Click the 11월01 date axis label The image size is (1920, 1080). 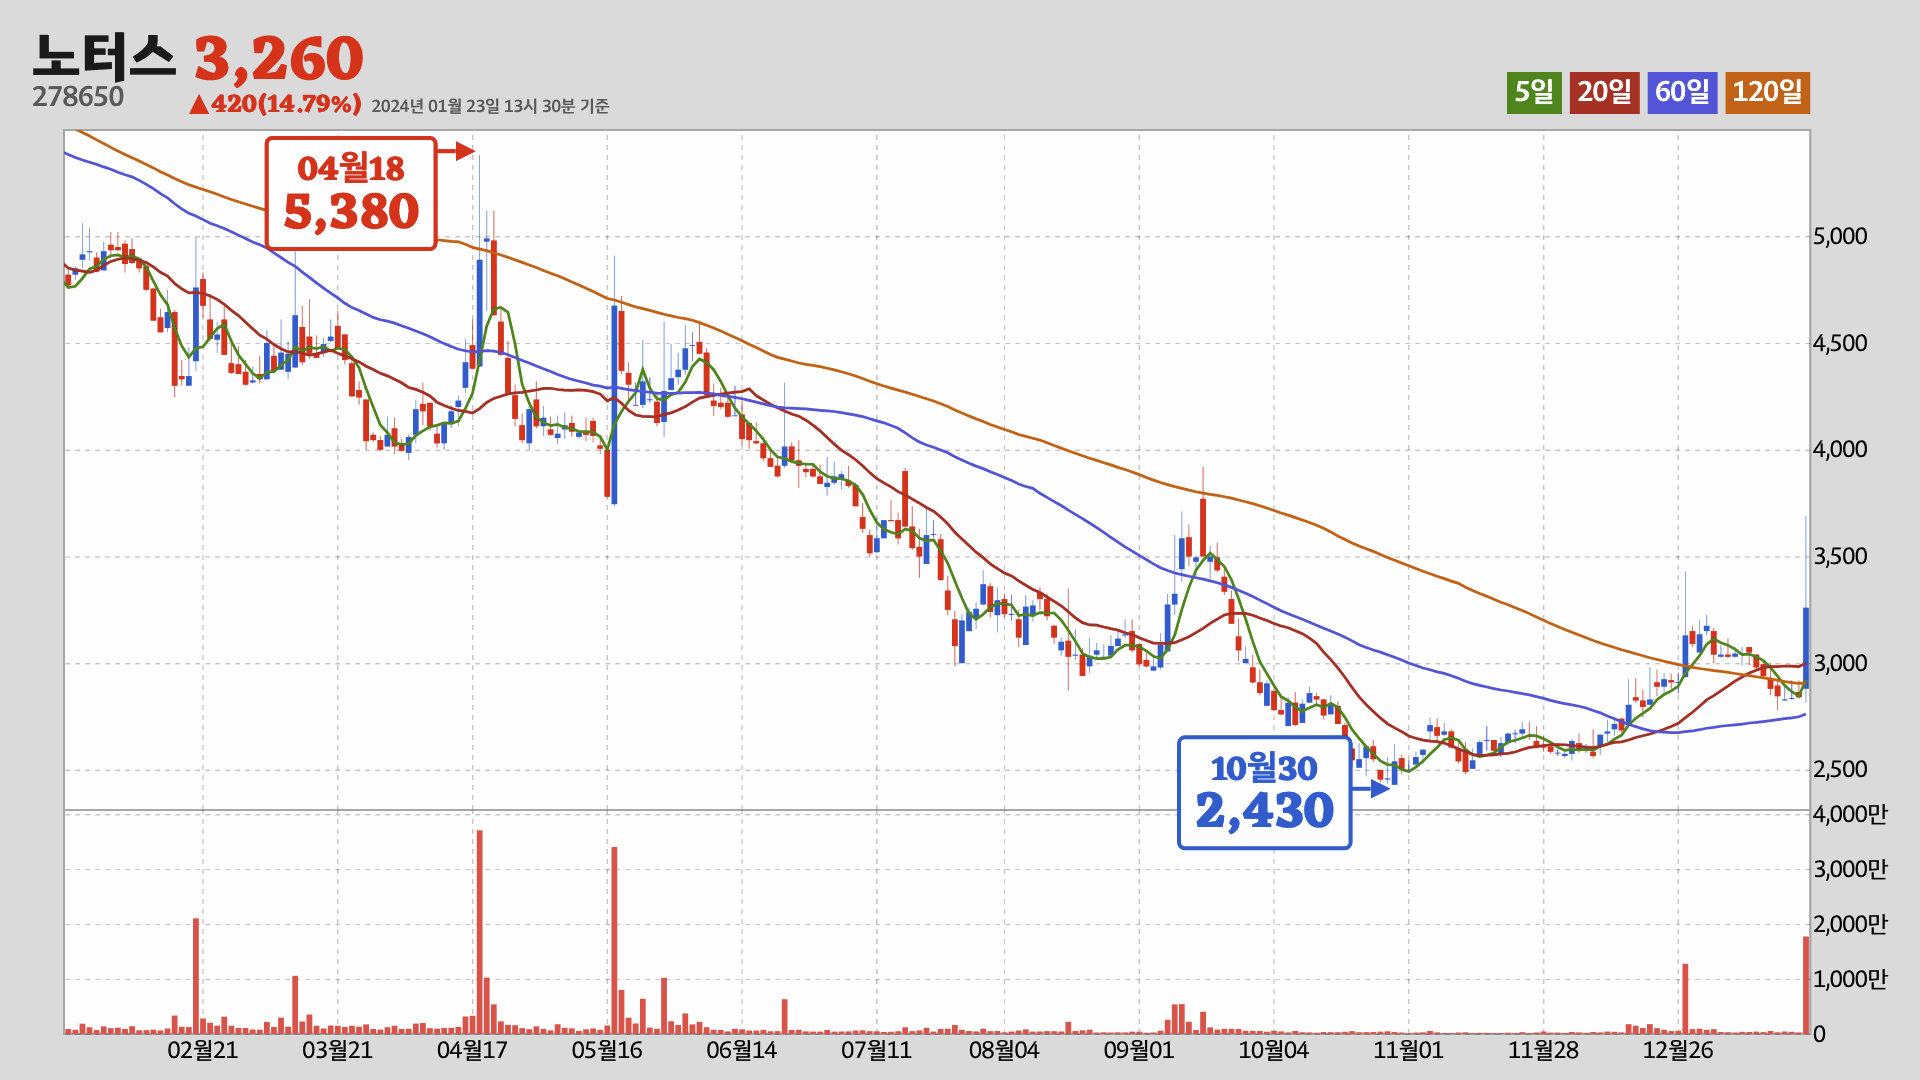pyautogui.click(x=1409, y=1051)
